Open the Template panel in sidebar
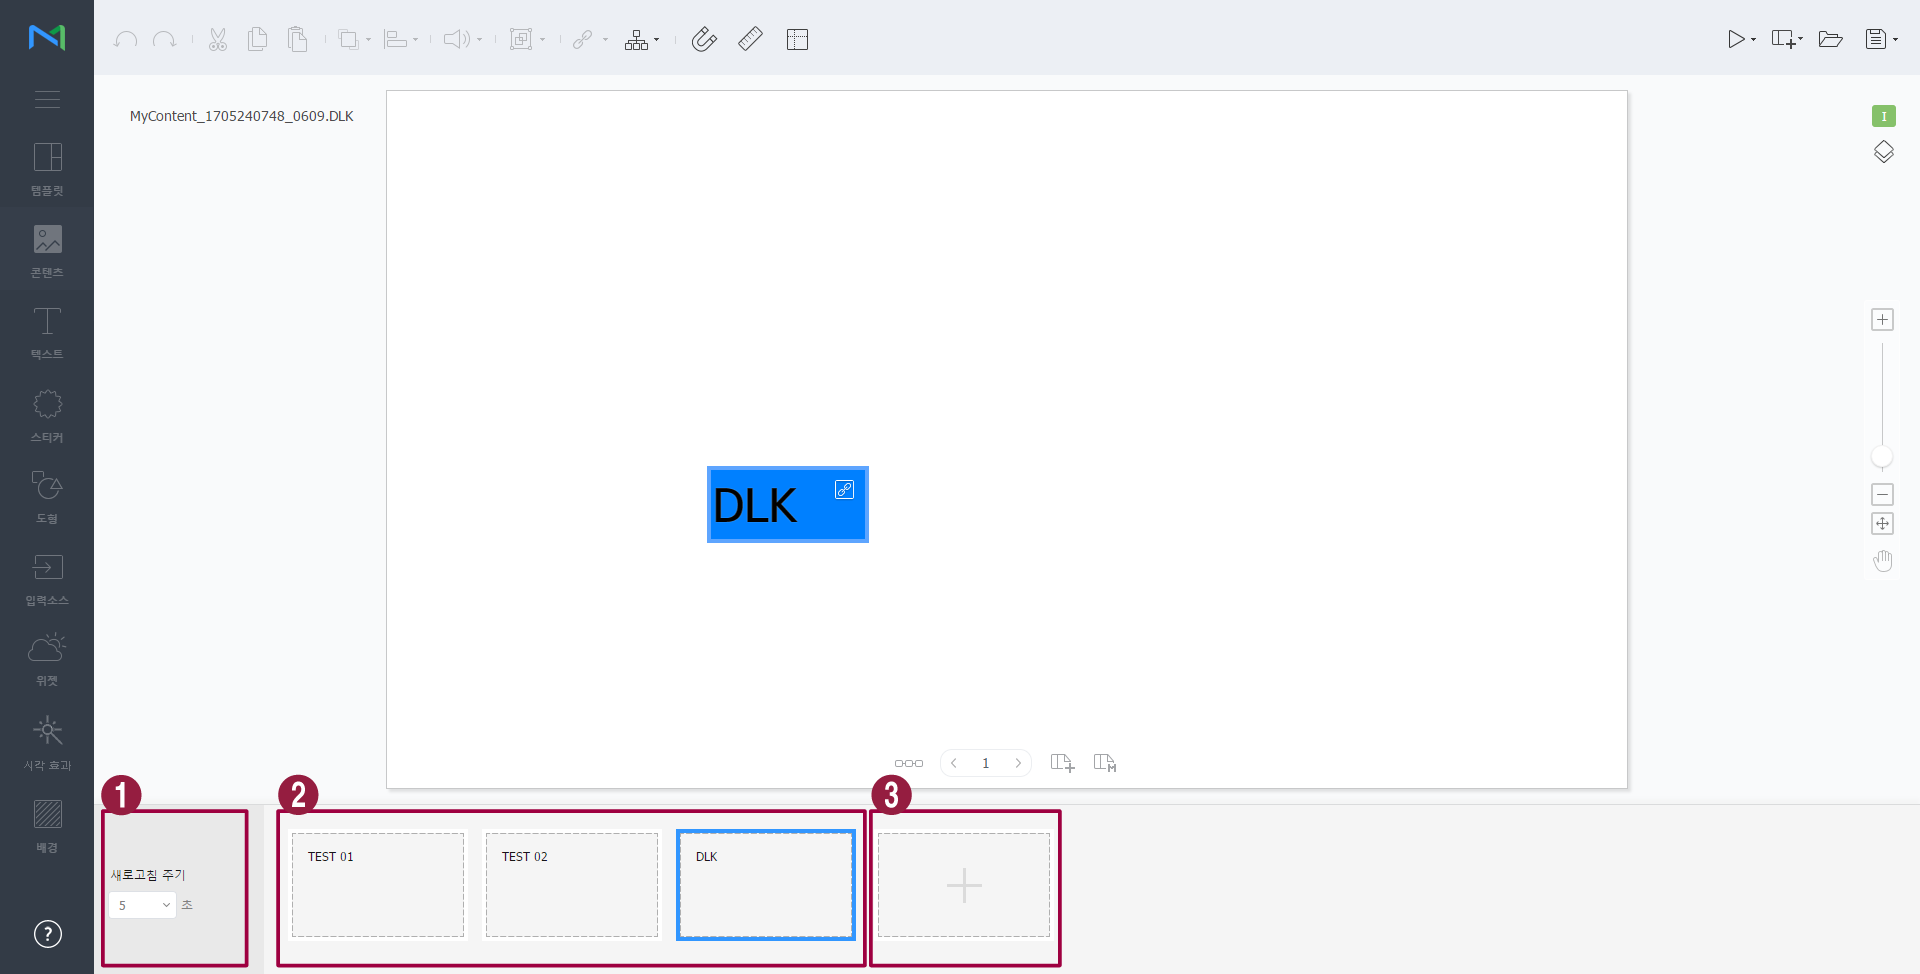This screenshot has width=1920, height=974. pos(47,167)
